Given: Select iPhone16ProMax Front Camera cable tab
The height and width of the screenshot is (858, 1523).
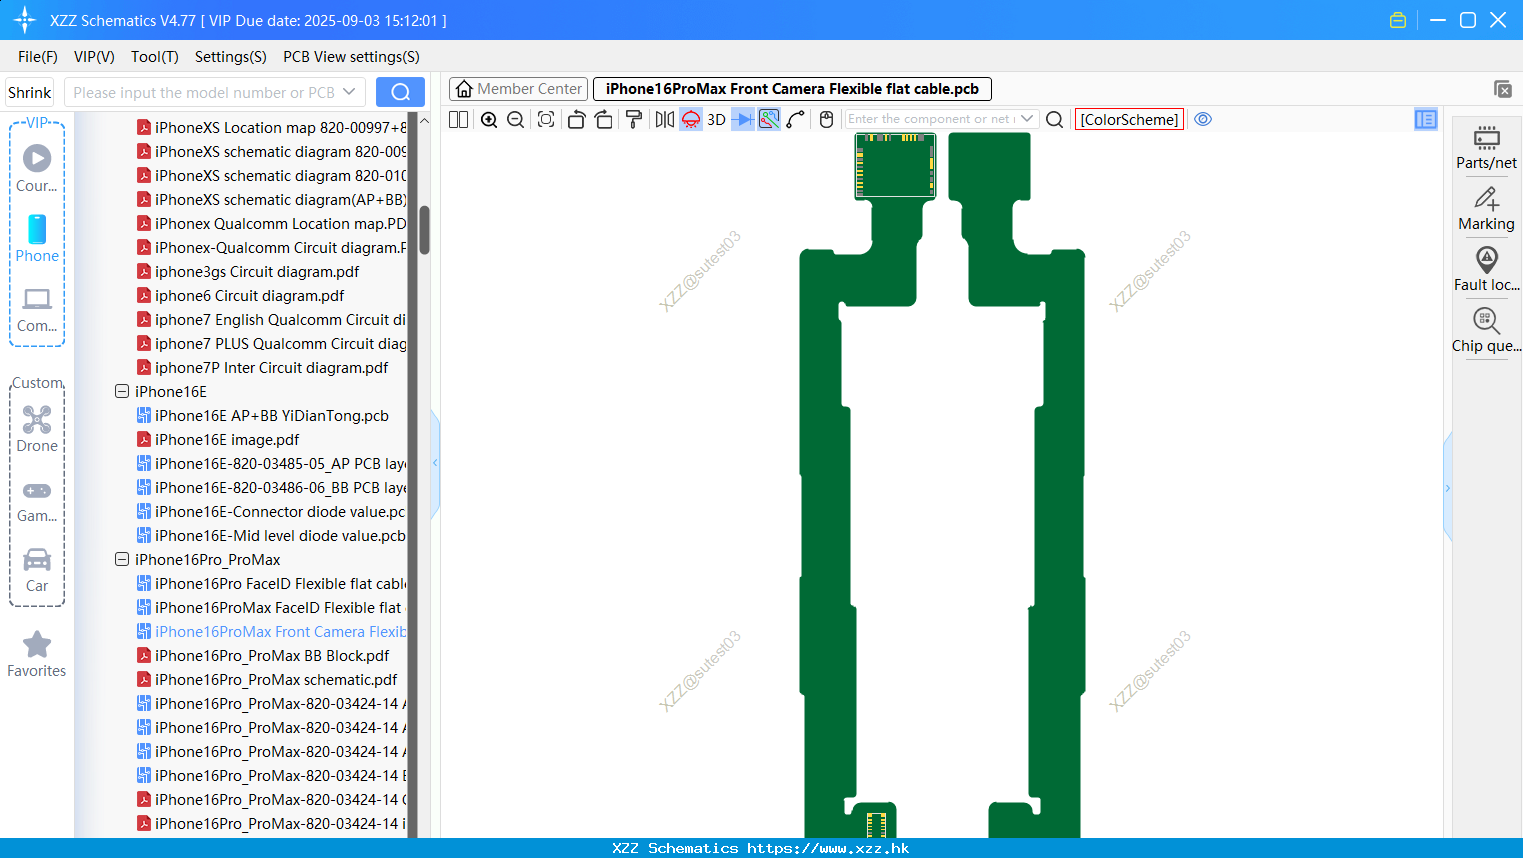Looking at the screenshot, I should click(x=792, y=89).
